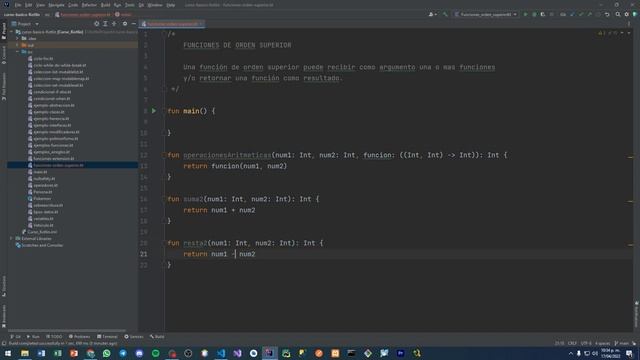
Task: Expand External Libraries node
Action: pyautogui.click(x=12, y=238)
